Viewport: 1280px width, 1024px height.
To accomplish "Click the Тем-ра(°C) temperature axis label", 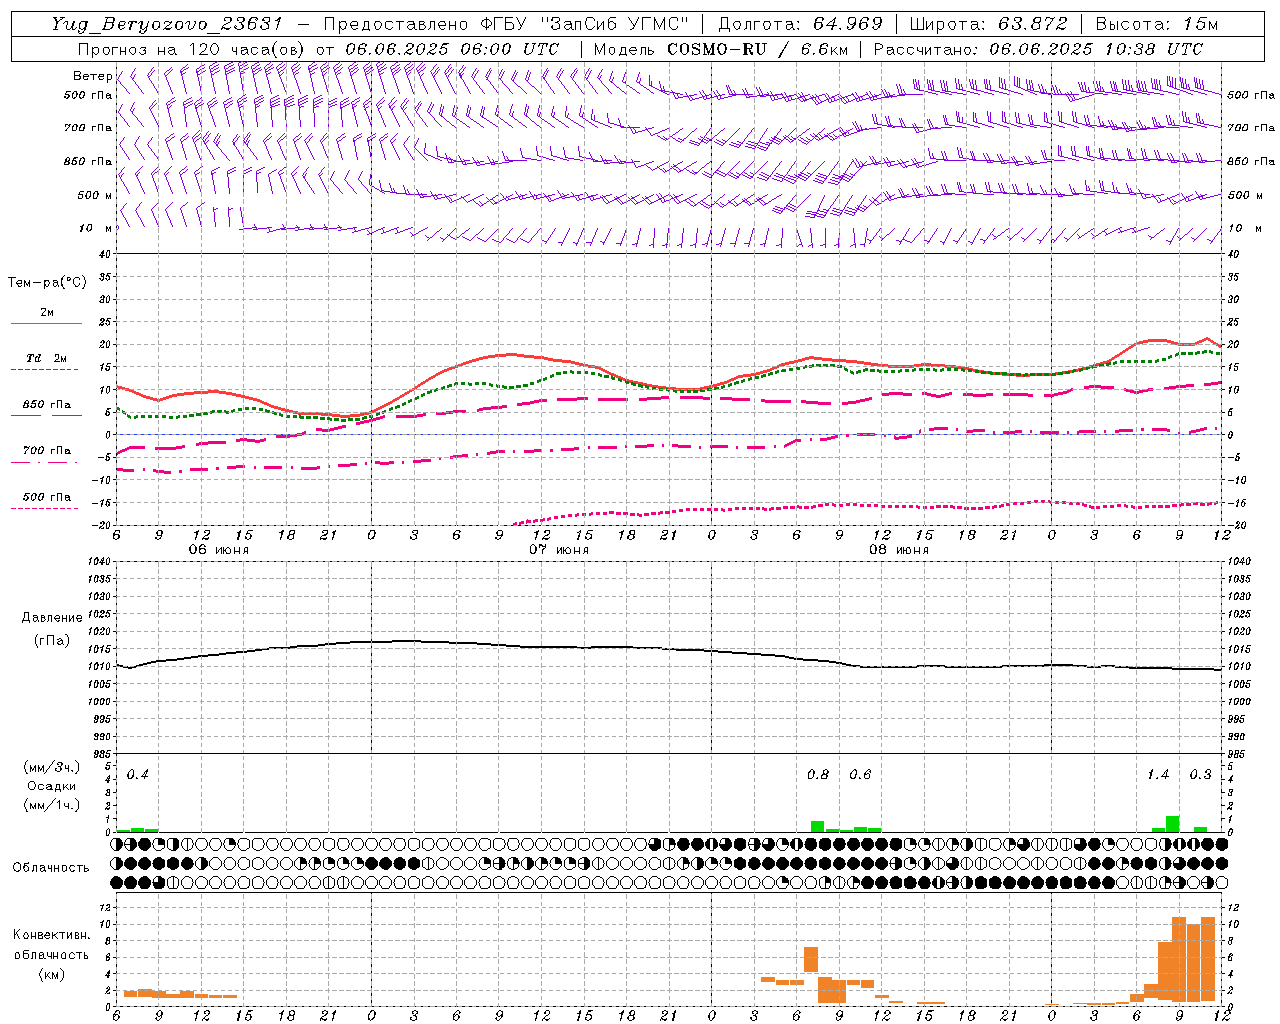I will point(47,283).
